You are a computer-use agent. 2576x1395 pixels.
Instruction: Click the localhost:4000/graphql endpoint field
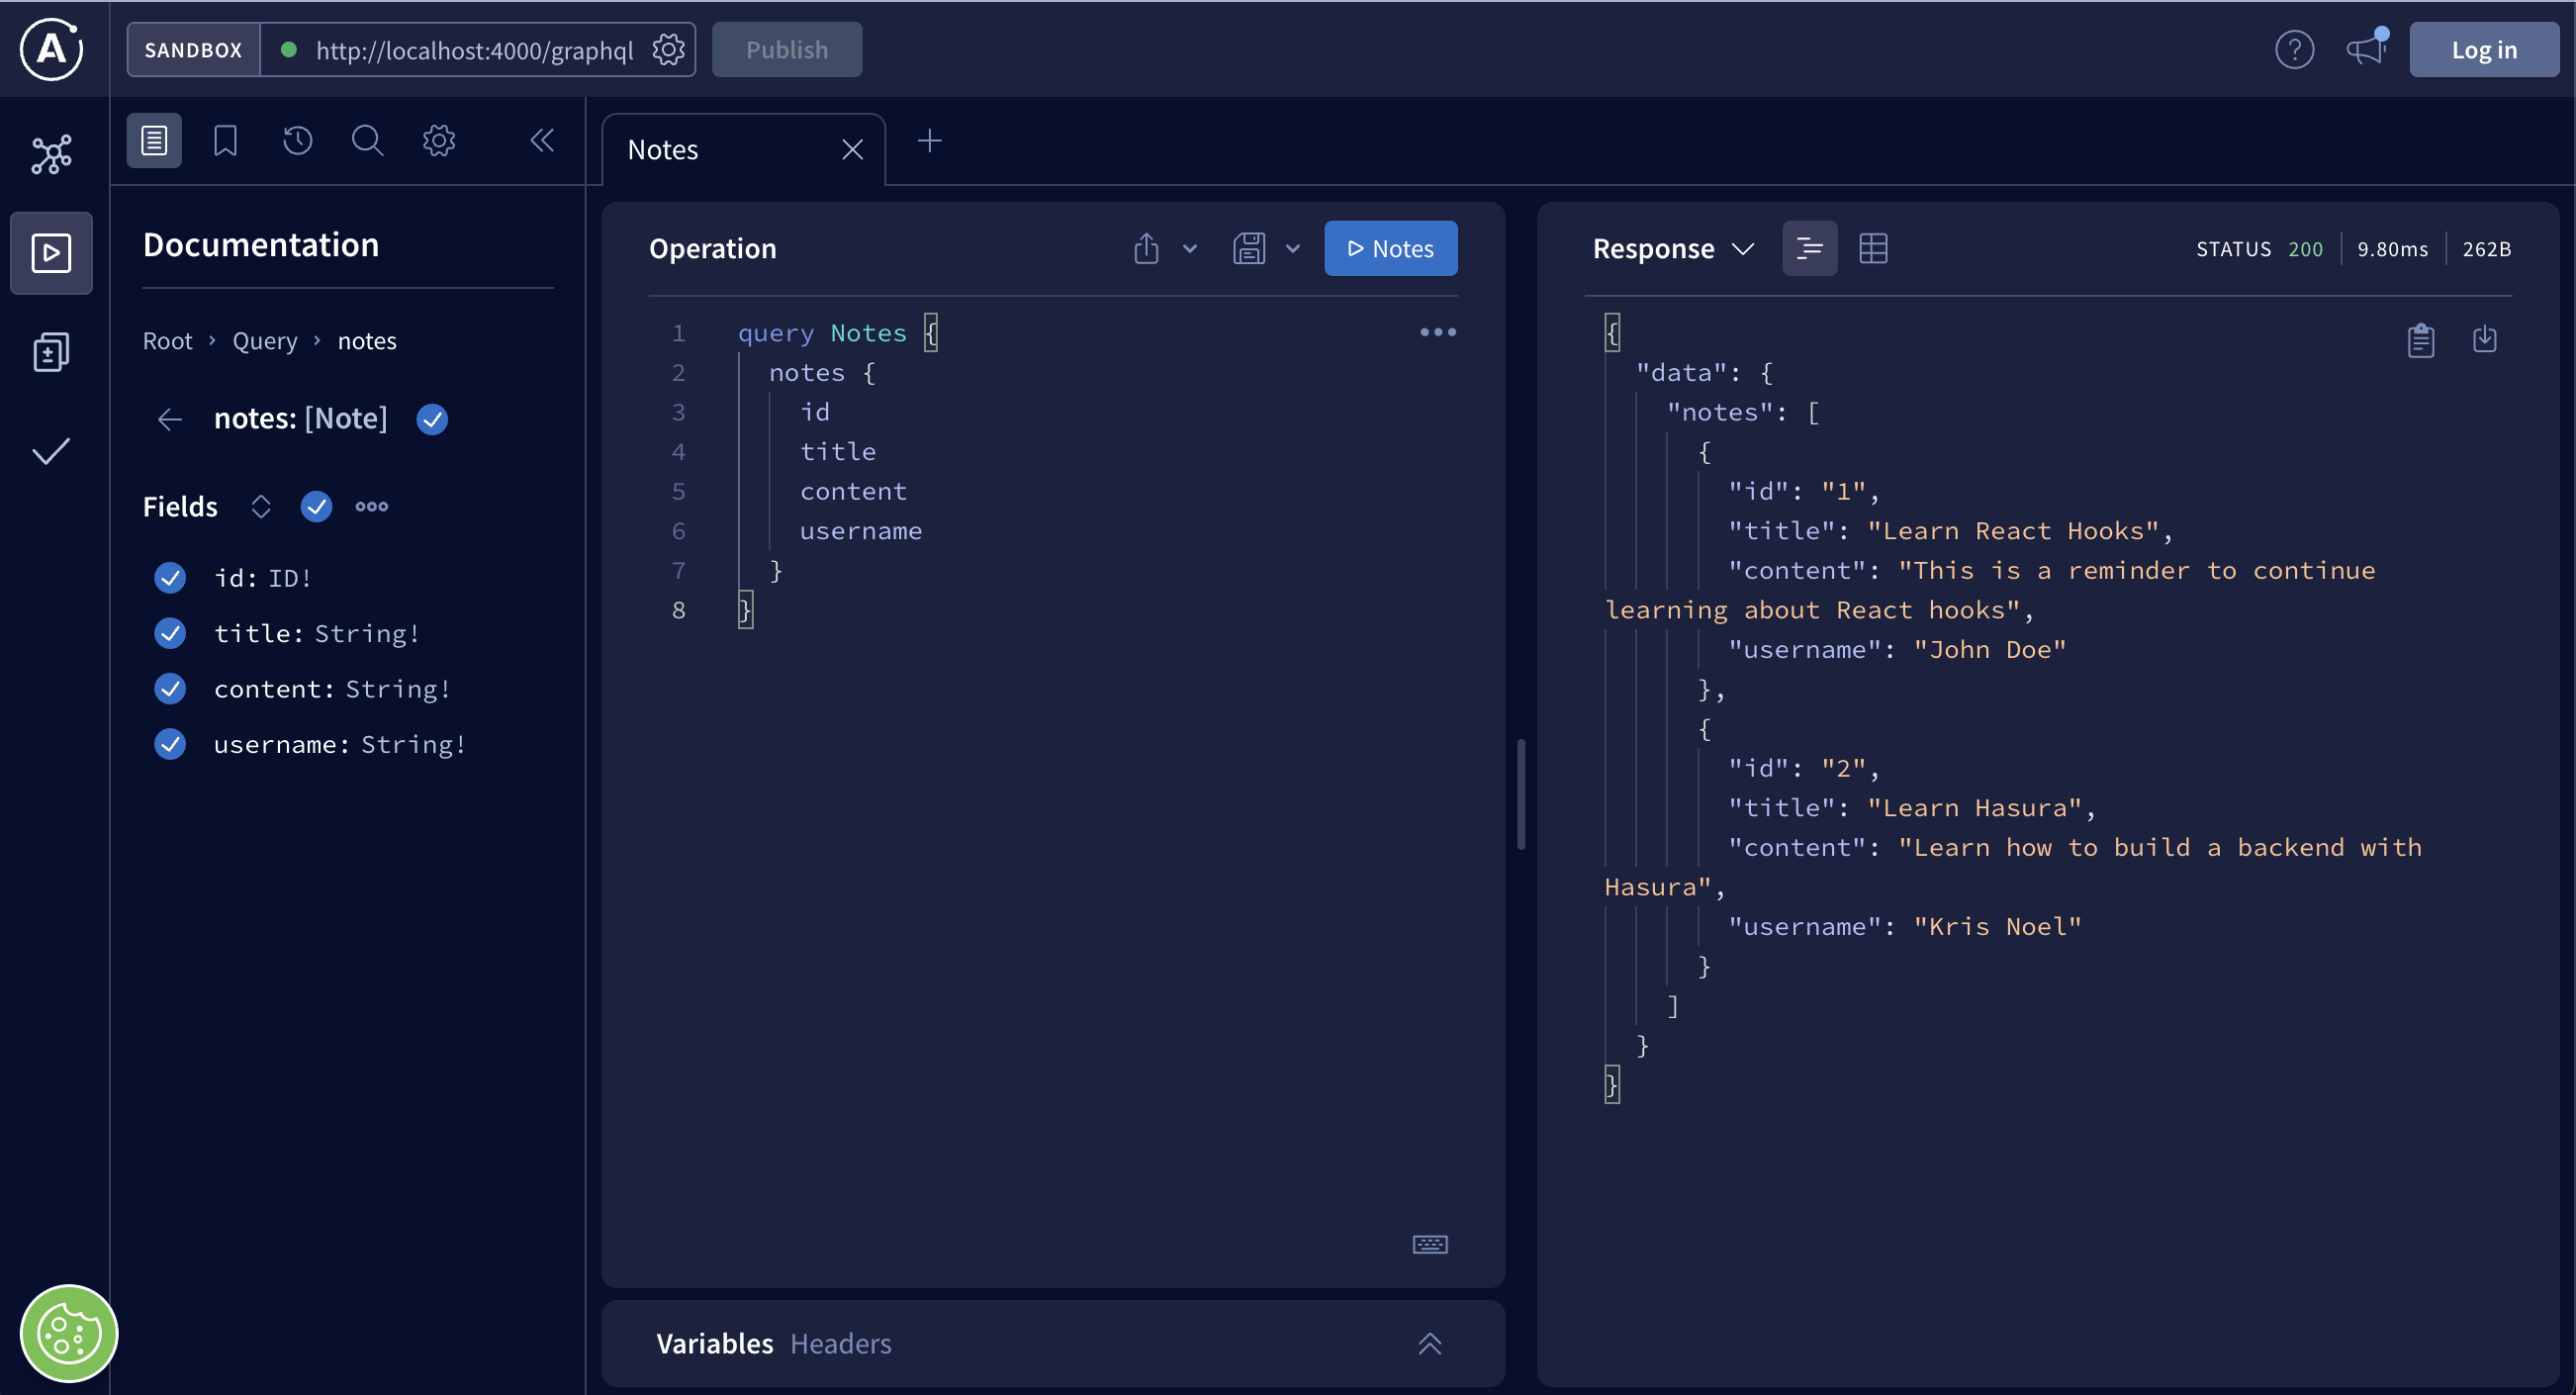(475, 50)
